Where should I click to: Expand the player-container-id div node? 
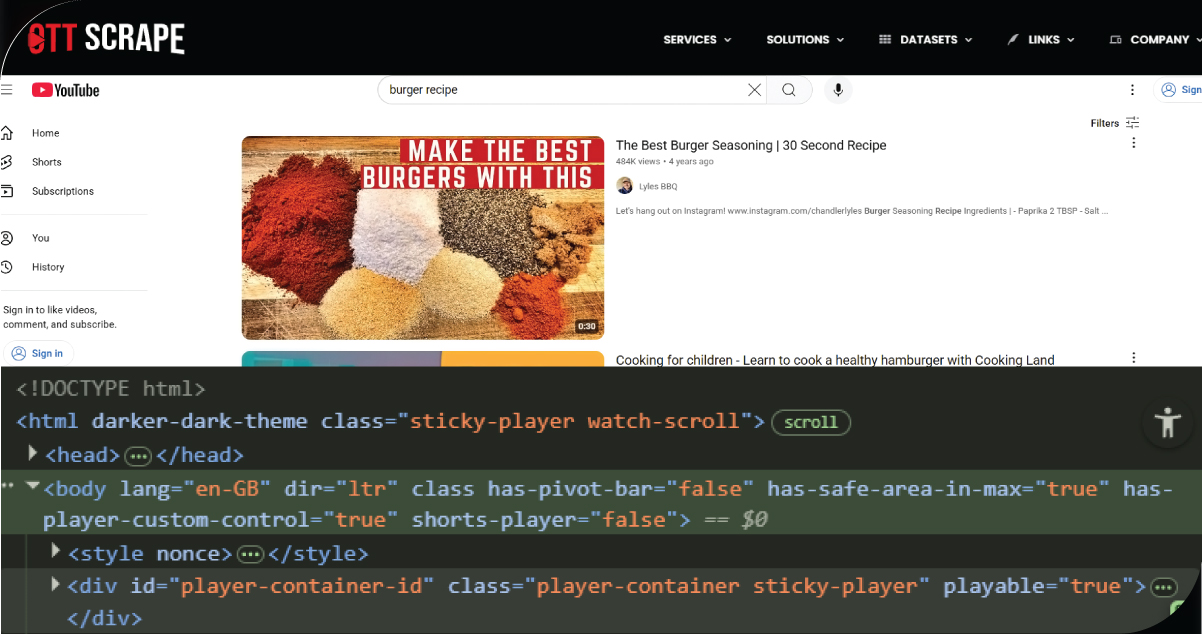[56, 584]
